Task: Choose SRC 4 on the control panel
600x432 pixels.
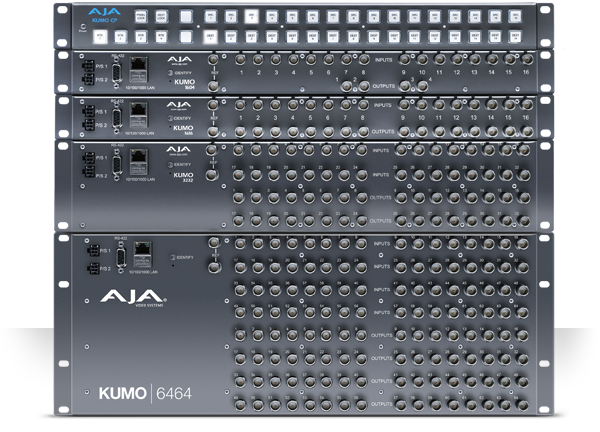Action: click(x=272, y=16)
